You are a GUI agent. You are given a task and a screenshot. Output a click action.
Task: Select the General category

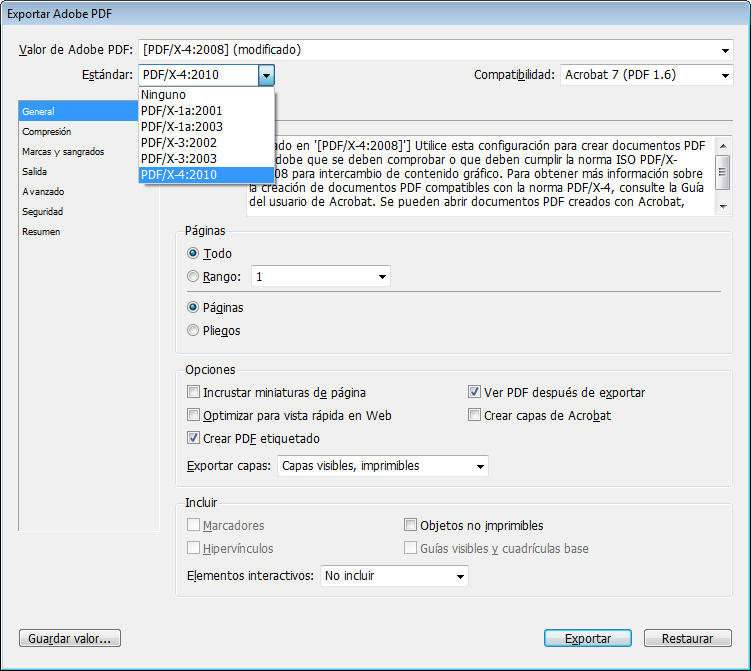pos(79,111)
